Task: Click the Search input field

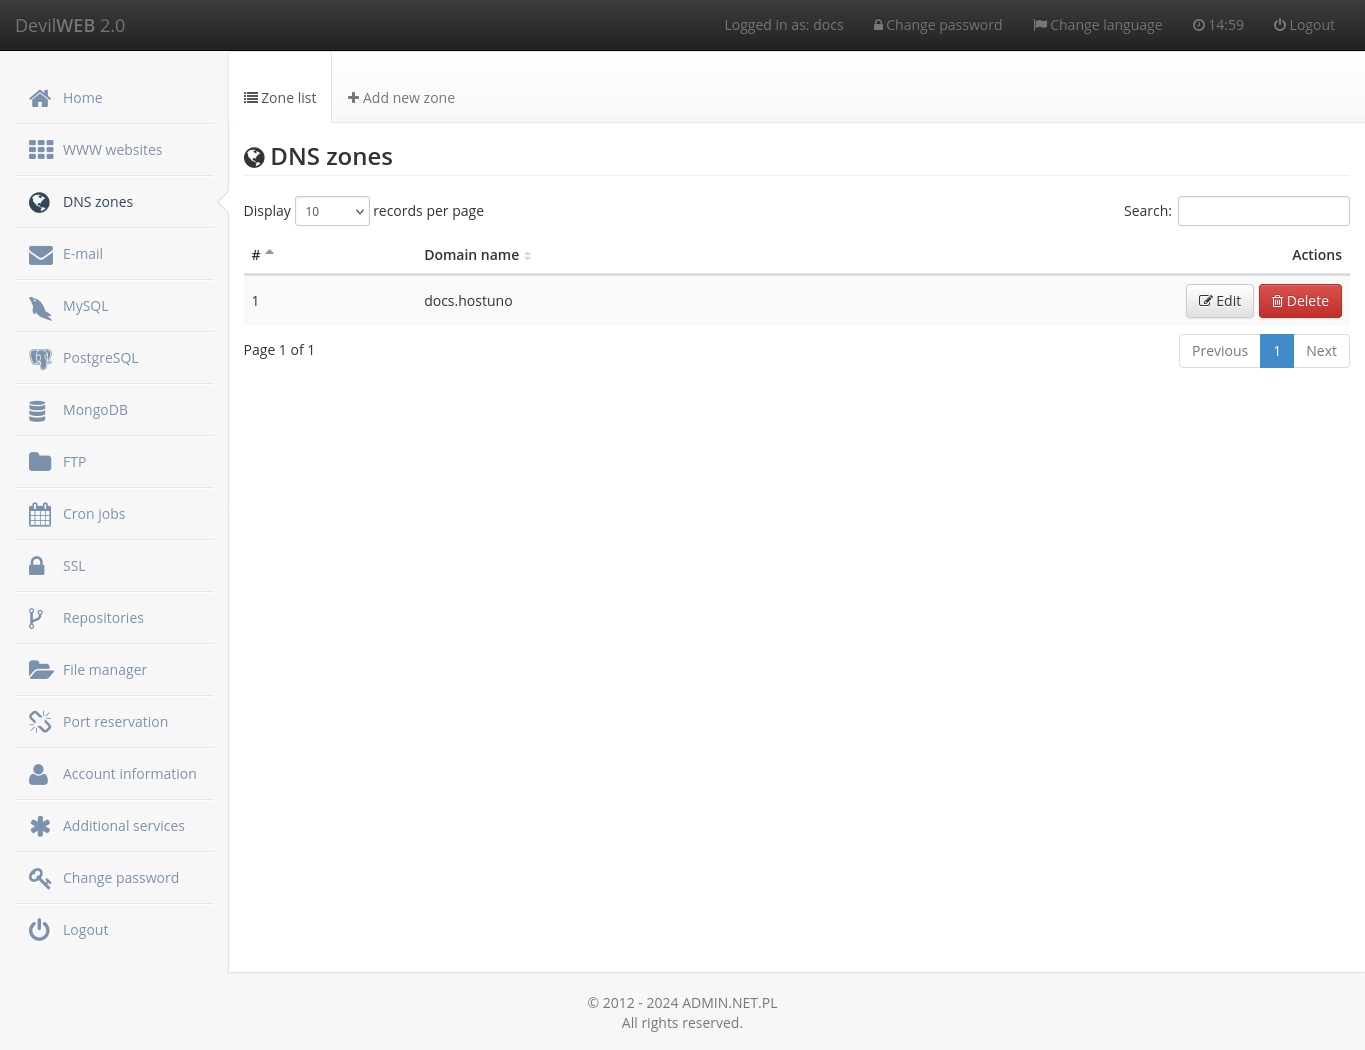Action: 1263,211
